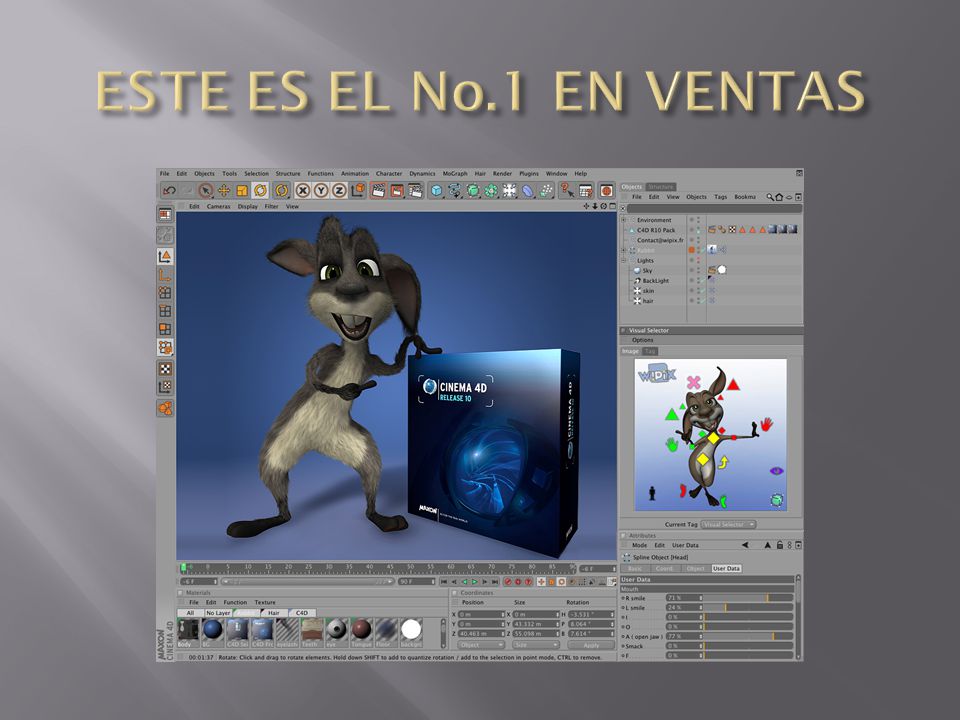Click the coordinate system cube icon

358,190
